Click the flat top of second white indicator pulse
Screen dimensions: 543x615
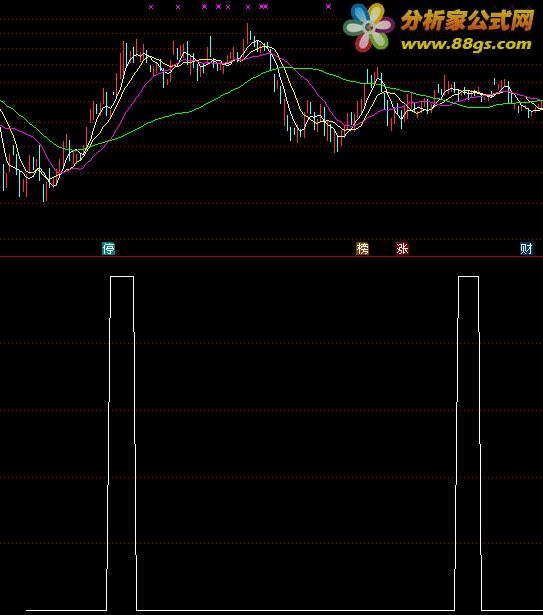pos(468,277)
